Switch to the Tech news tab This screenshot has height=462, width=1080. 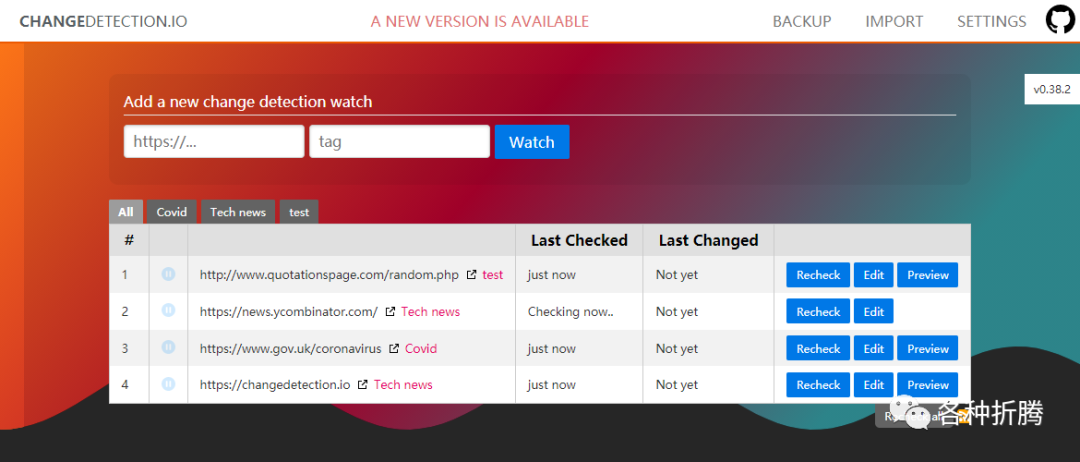coord(238,212)
